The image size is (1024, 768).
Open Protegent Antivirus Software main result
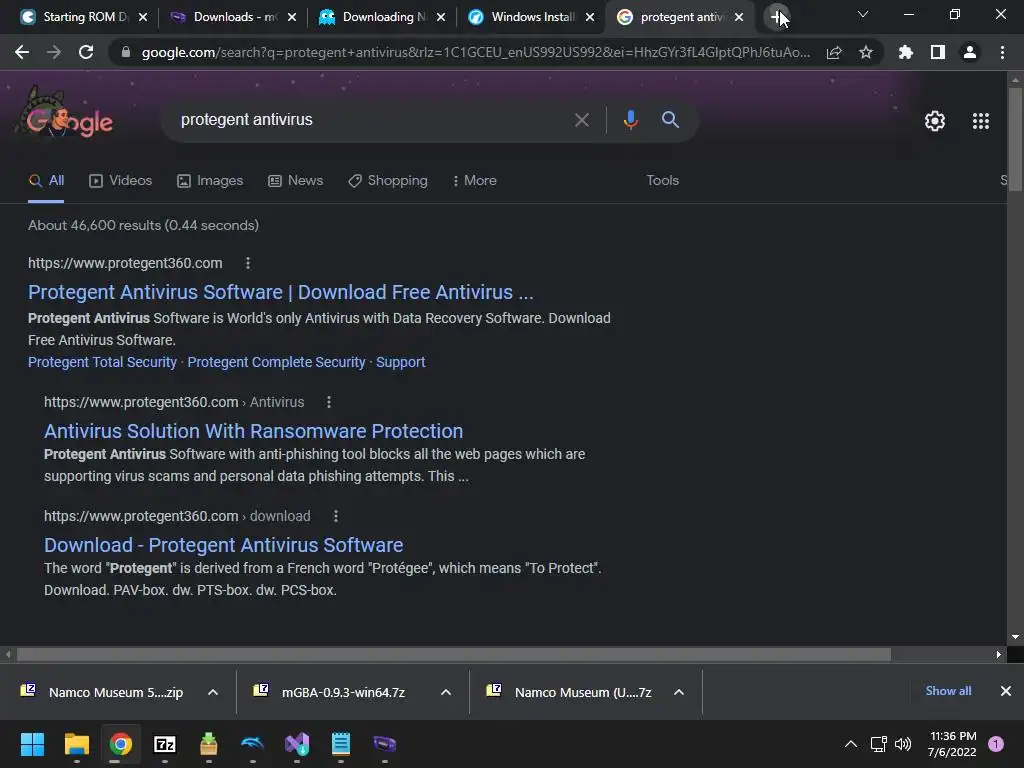(281, 293)
